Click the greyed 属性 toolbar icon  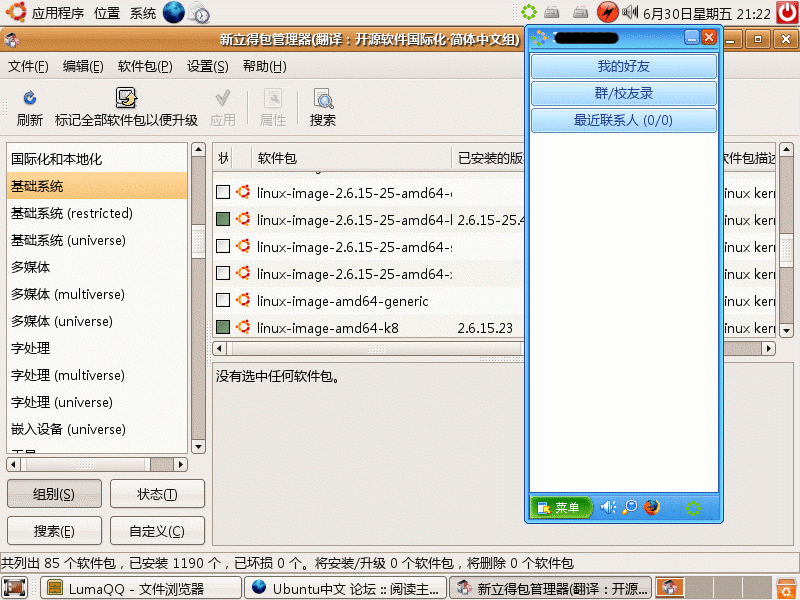(272, 97)
